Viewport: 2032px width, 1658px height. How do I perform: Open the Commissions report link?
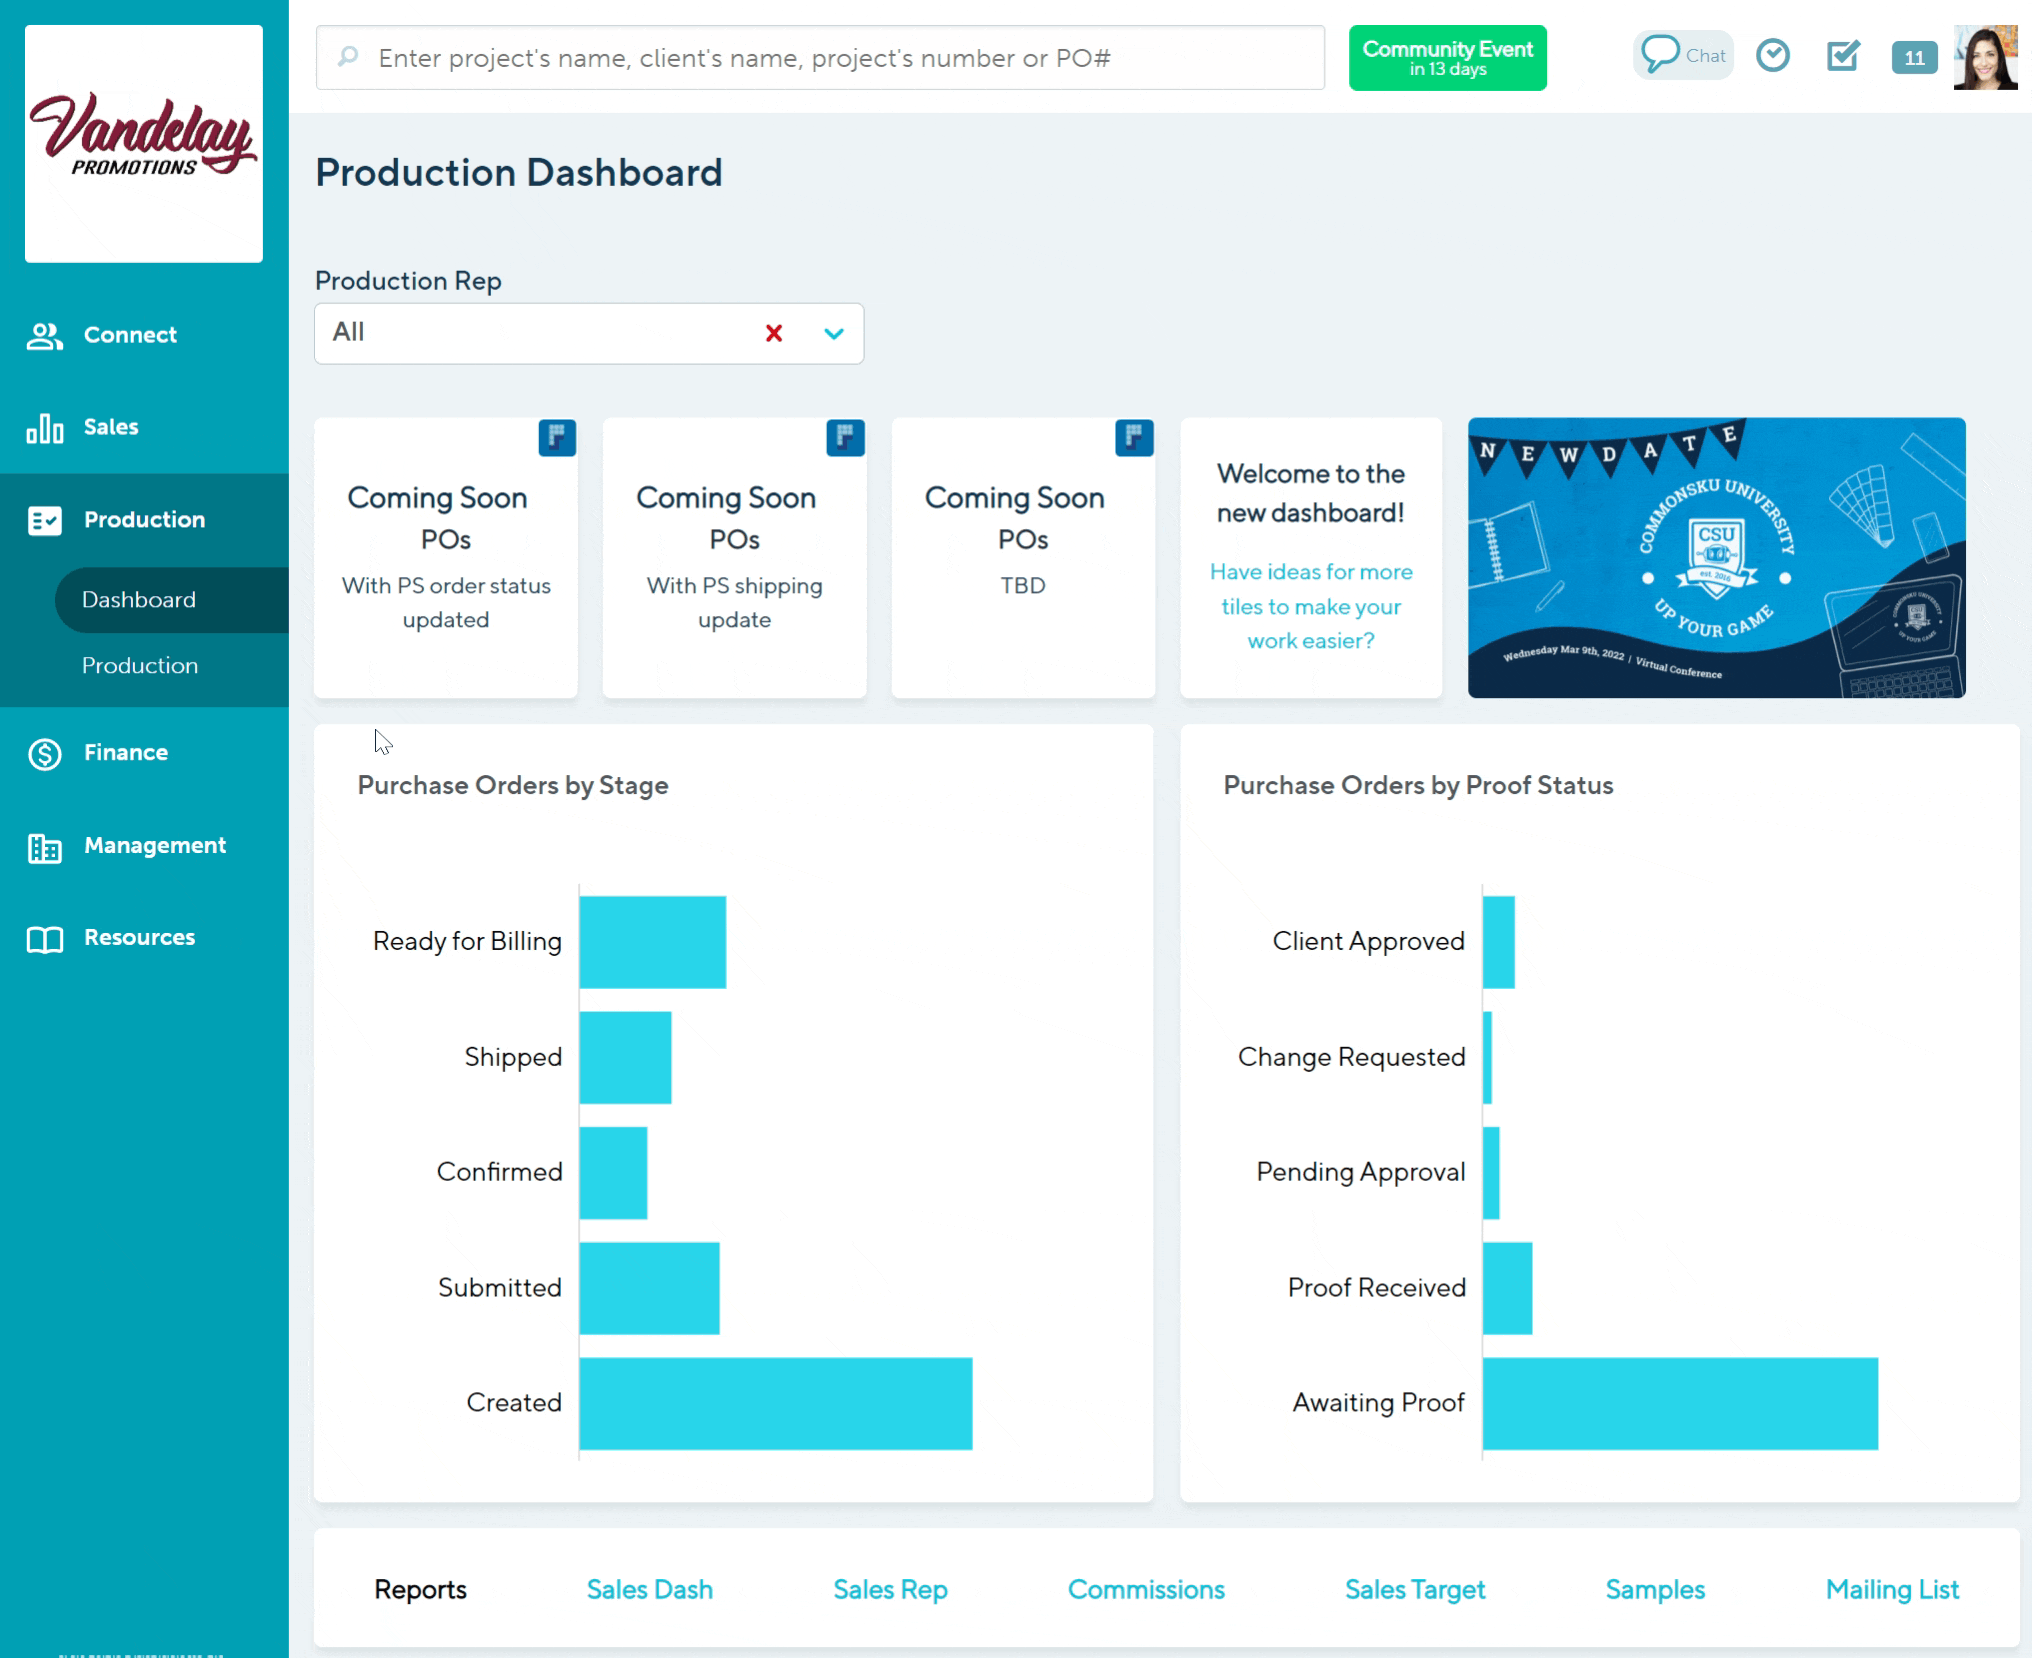tap(1146, 1589)
